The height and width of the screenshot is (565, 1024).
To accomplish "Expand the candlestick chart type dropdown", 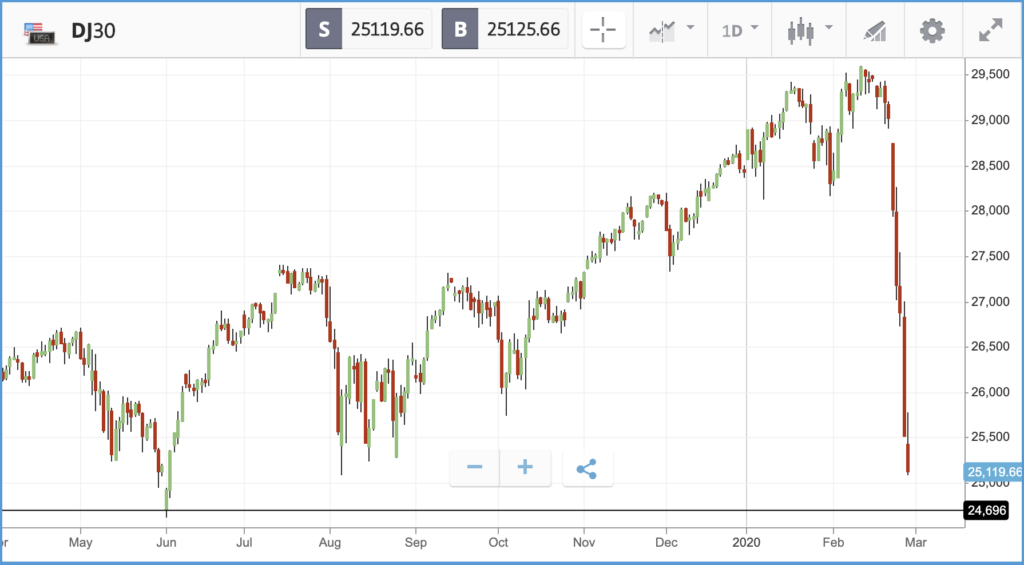I will click(810, 30).
